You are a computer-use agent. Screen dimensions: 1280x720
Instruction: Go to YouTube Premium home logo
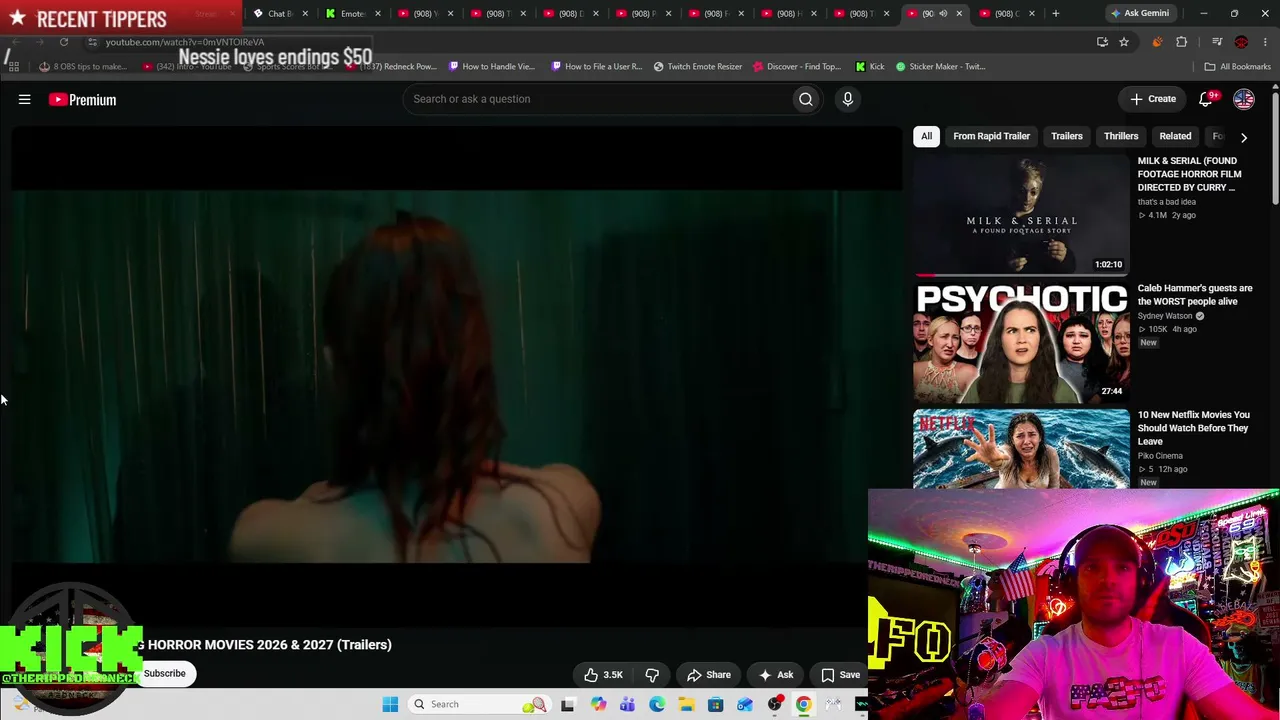pyautogui.click(x=83, y=100)
